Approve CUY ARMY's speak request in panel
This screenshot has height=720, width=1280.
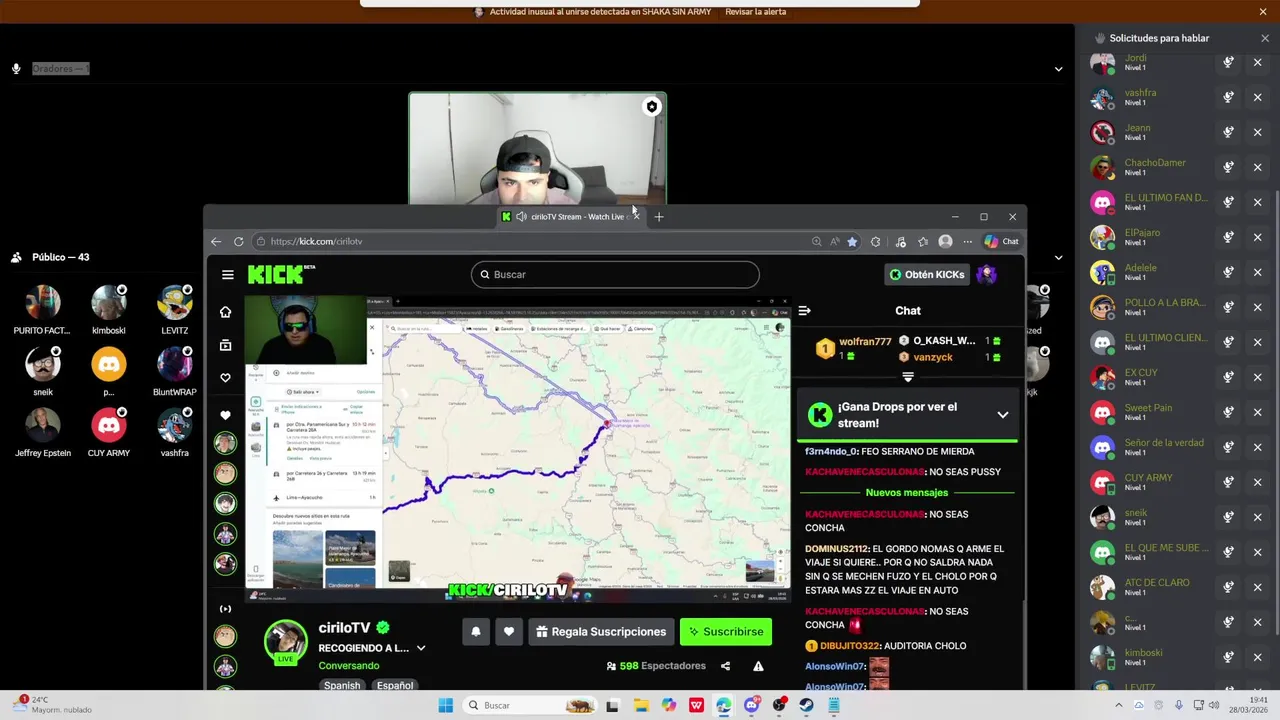(x=1228, y=482)
